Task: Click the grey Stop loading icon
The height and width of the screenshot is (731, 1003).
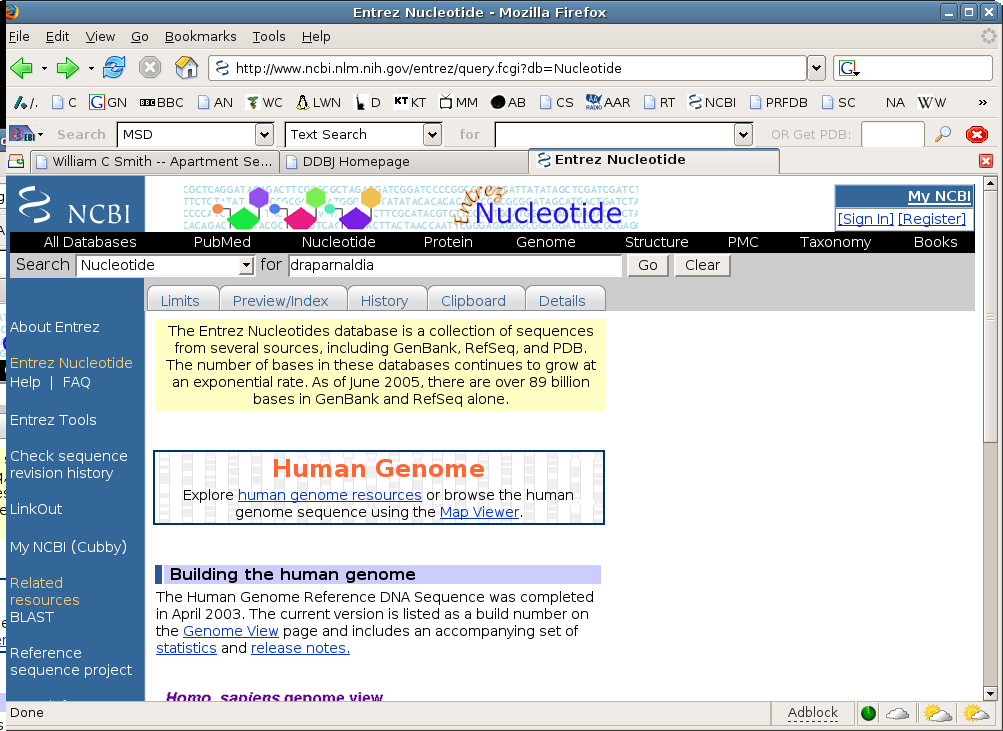Action: pyautogui.click(x=150, y=67)
